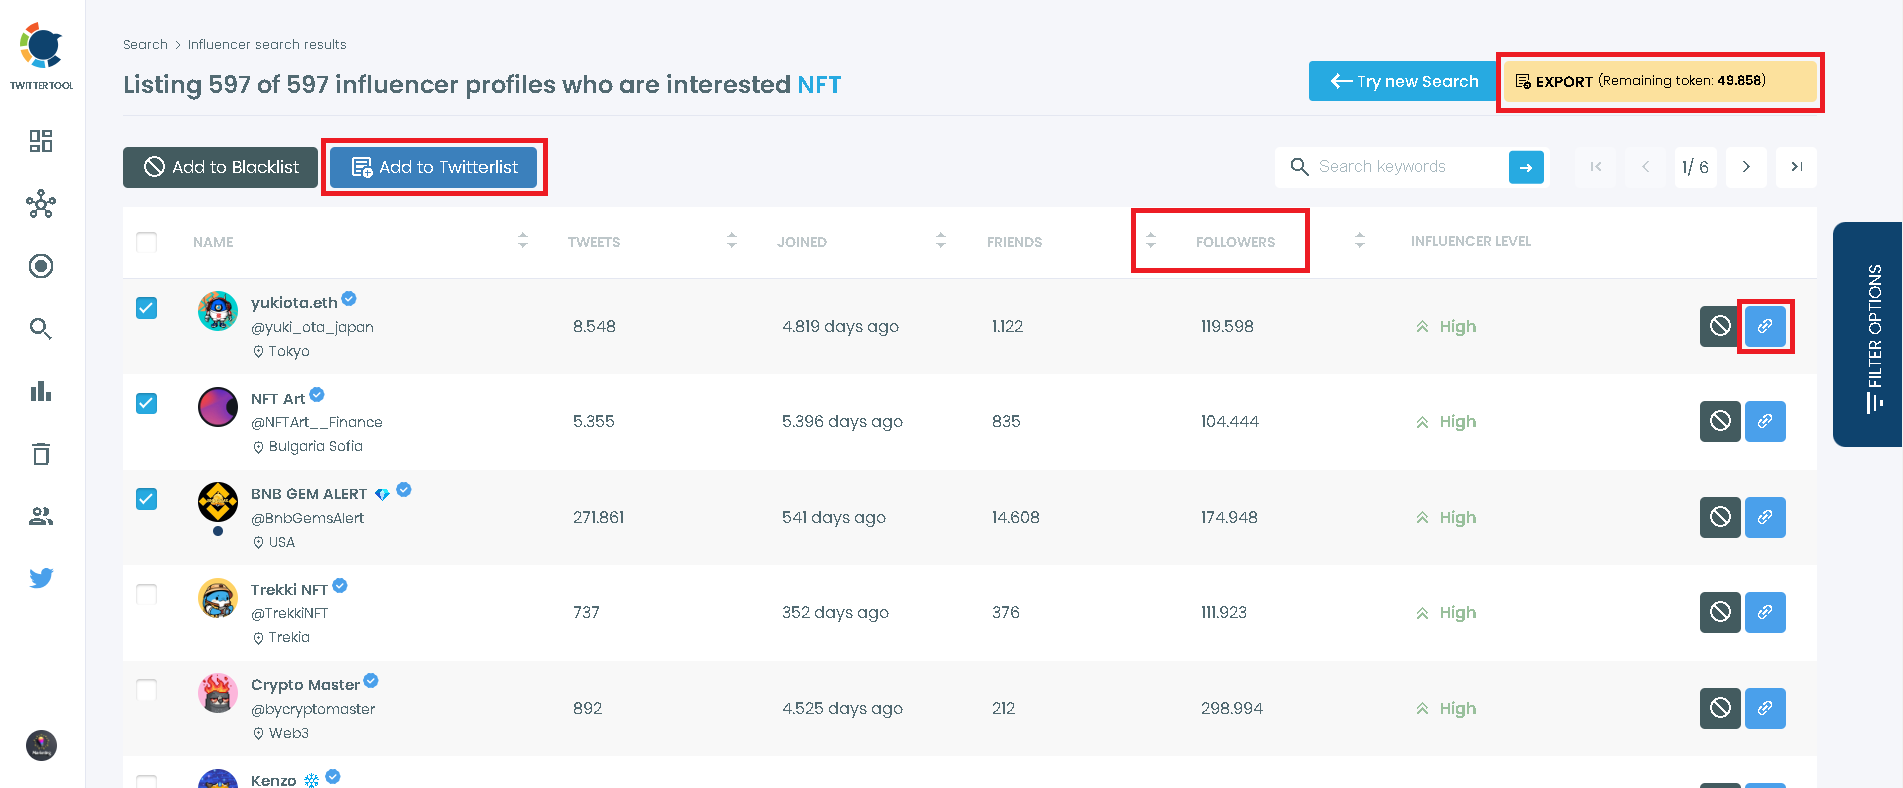Viewport: 1903px width, 788px height.
Task: Blacklist NFT Art using the row ban icon
Action: tap(1720, 421)
